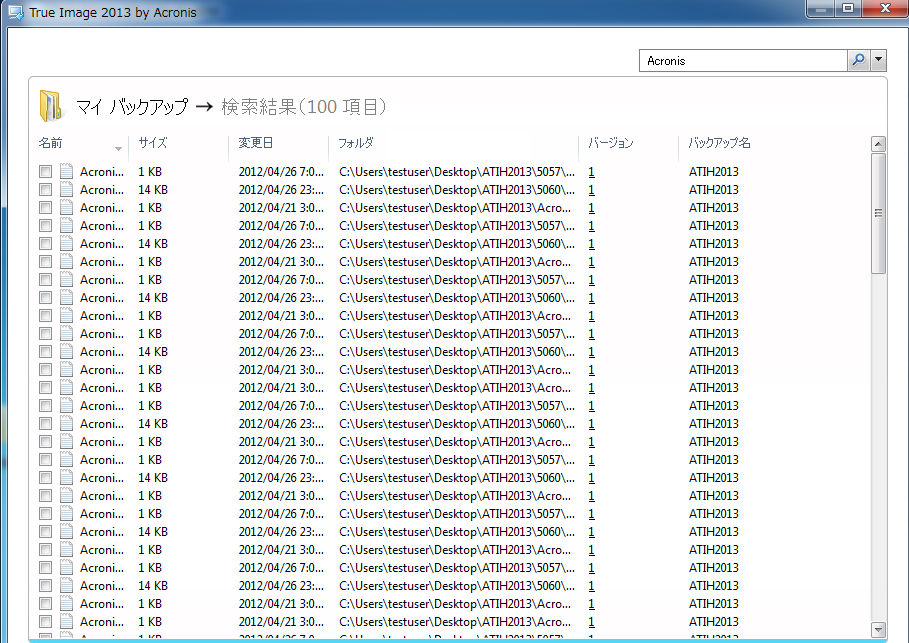
Task: Click the magnifier search button
Action: [858, 60]
